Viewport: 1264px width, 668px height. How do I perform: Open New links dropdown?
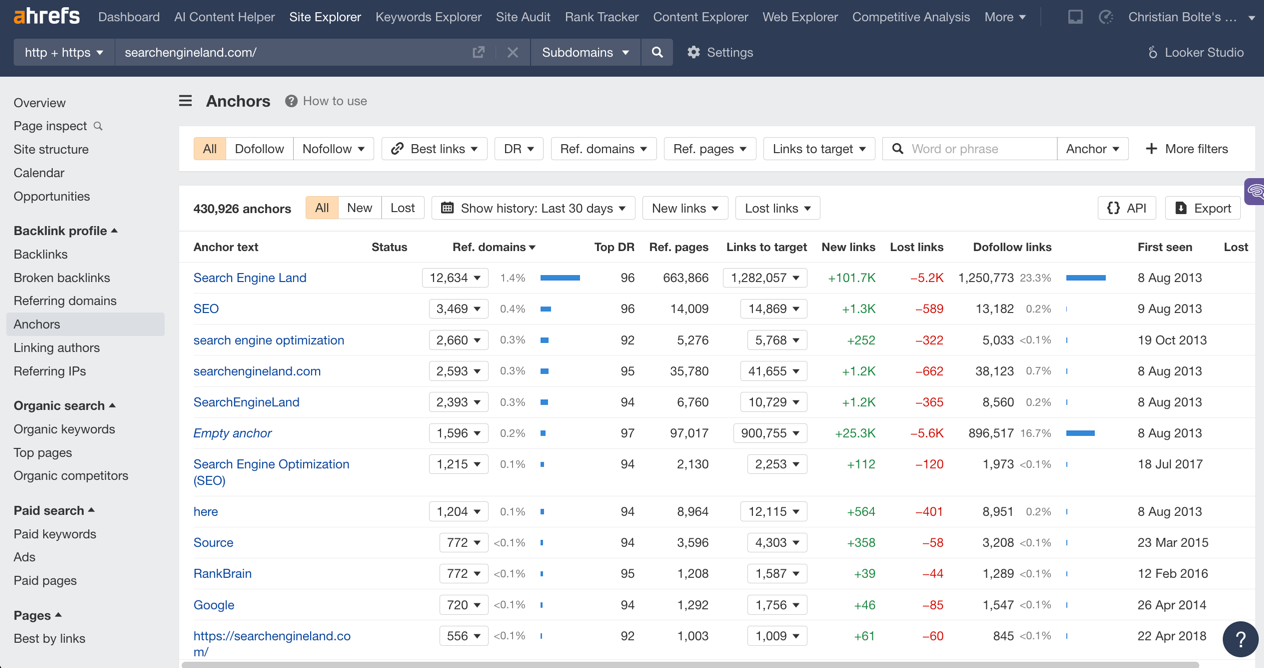(x=685, y=208)
